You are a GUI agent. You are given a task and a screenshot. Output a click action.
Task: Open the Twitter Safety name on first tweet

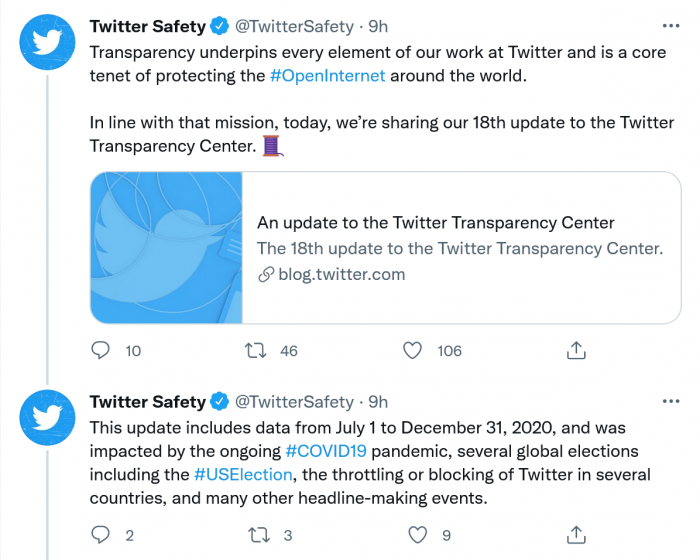click(x=147, y=26)
